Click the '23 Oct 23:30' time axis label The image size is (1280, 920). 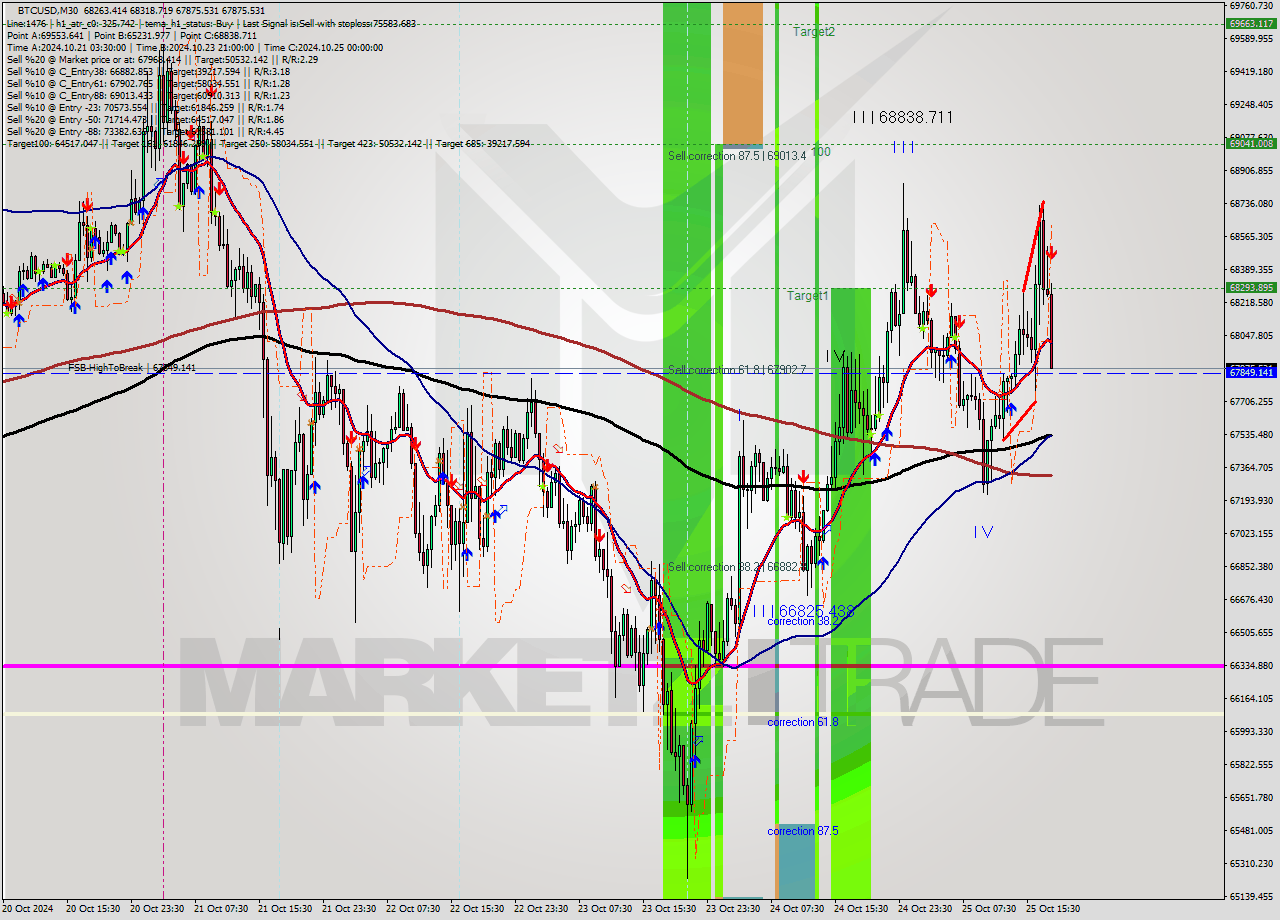click(732, 909)
